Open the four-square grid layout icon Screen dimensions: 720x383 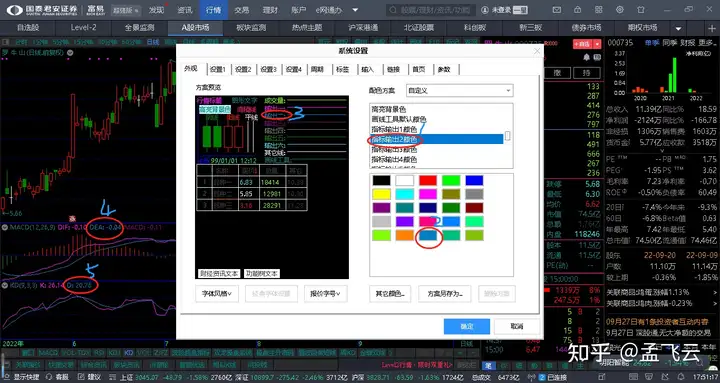point(598,10)
